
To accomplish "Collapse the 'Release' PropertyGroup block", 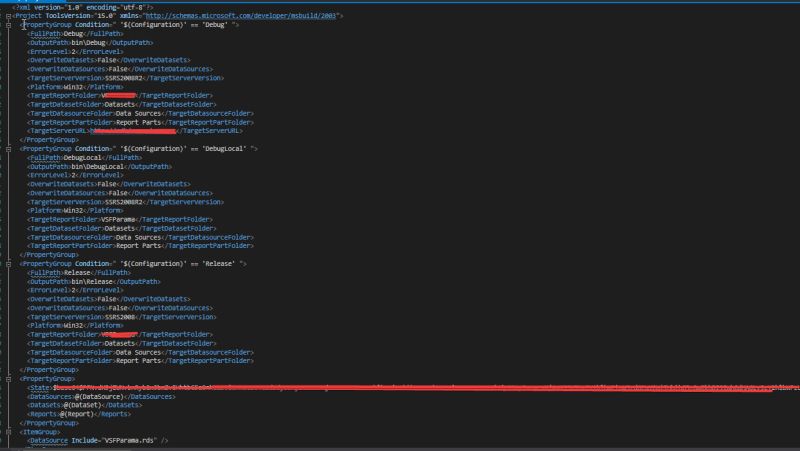I will (9, 264).
